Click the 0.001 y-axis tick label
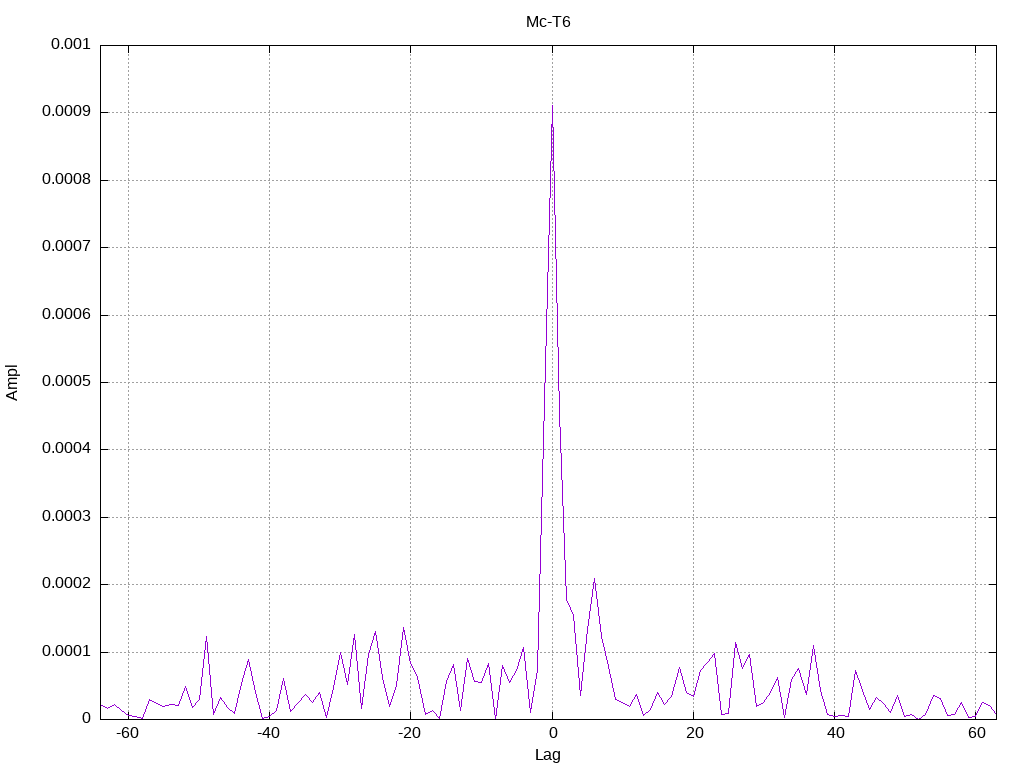 click(71, 44)
